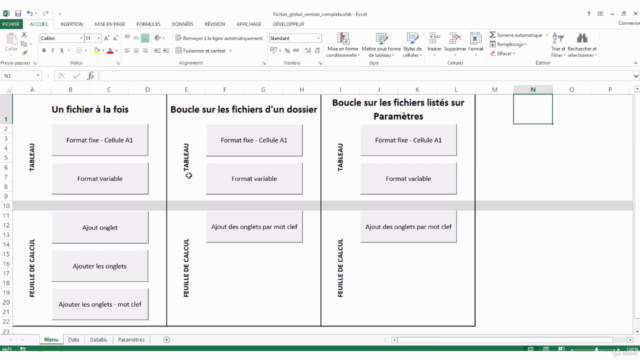Viewport: 640px width, 360px height.
Task: Click the thousands separator icon
Action: click(296, 51)
